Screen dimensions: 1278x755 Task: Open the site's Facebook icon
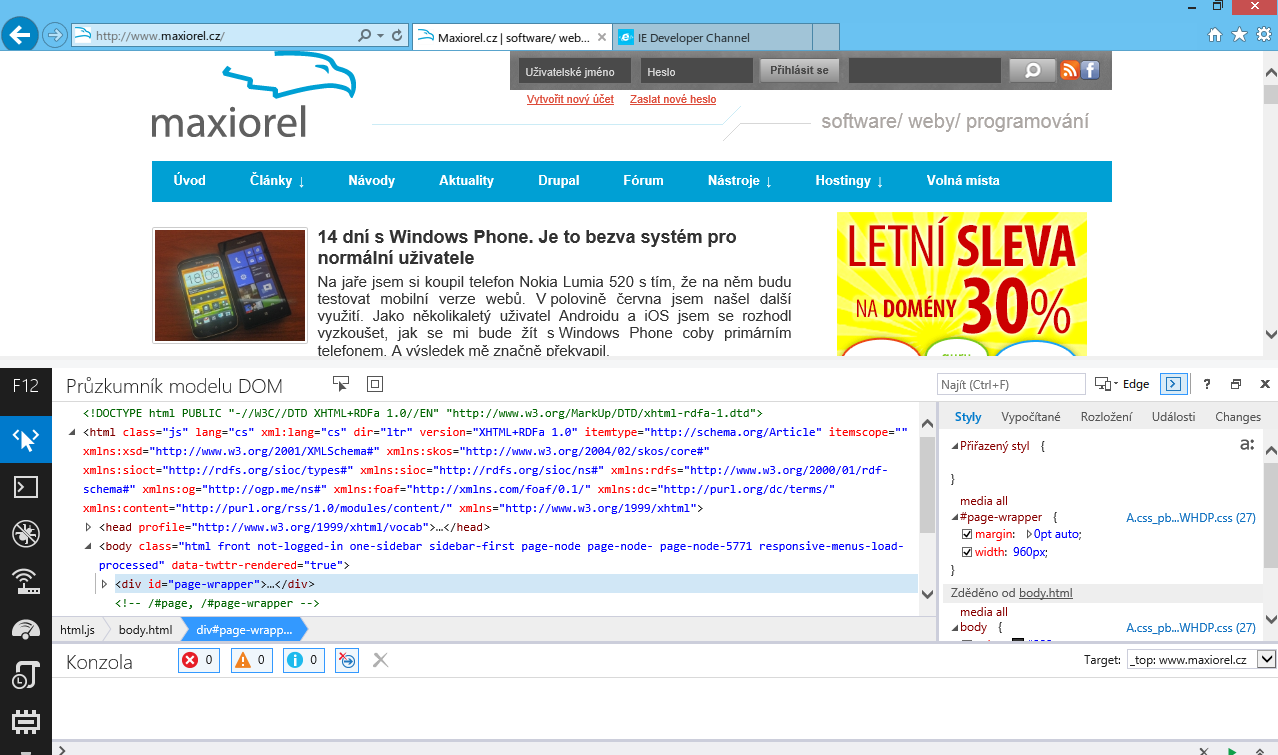pyautogui.click(x=1090, y=70)
